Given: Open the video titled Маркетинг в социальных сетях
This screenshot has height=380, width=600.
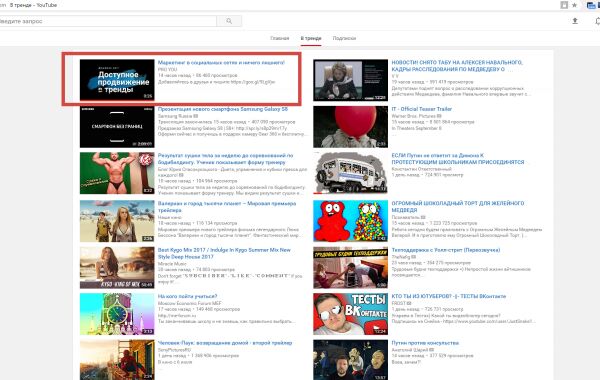Looking at the screenshot, I should [x=221, y=62].
